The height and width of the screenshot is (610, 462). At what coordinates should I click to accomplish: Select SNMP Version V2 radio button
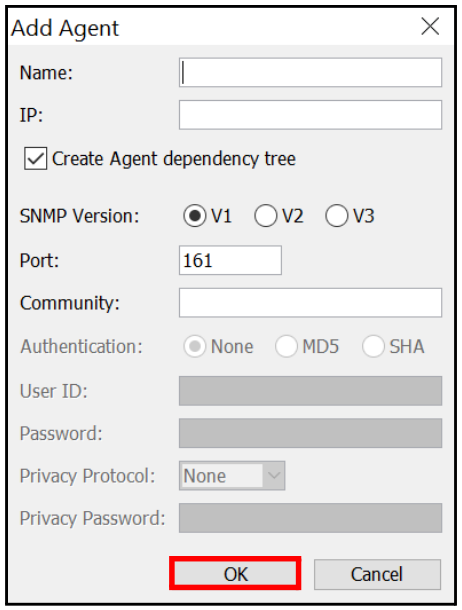pos(266,216)
